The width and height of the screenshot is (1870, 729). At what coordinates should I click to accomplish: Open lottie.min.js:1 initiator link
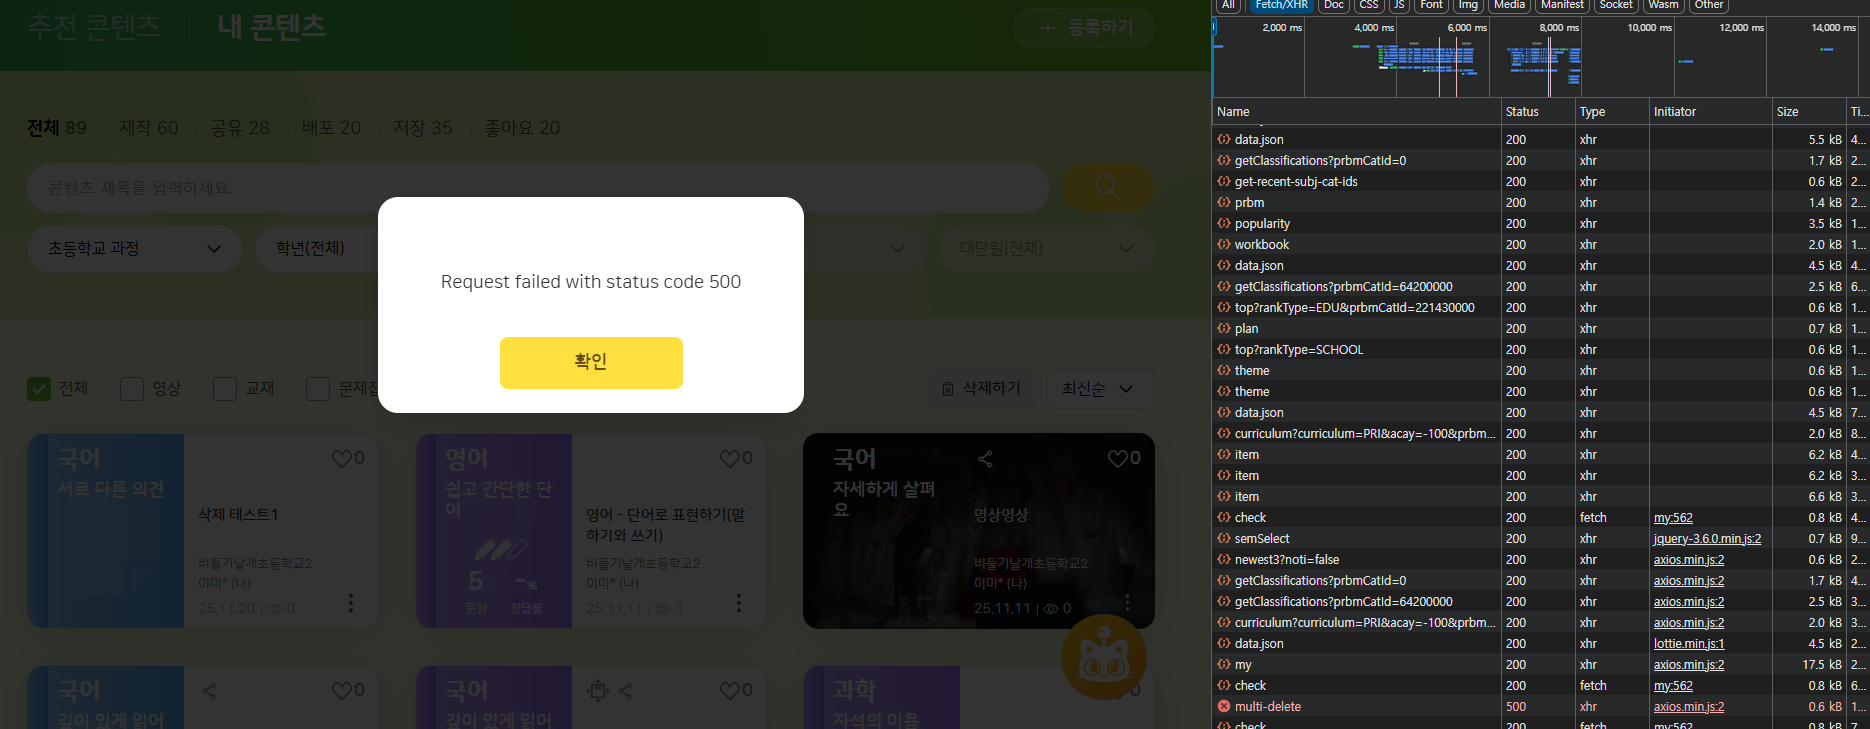click(1689, 644)
